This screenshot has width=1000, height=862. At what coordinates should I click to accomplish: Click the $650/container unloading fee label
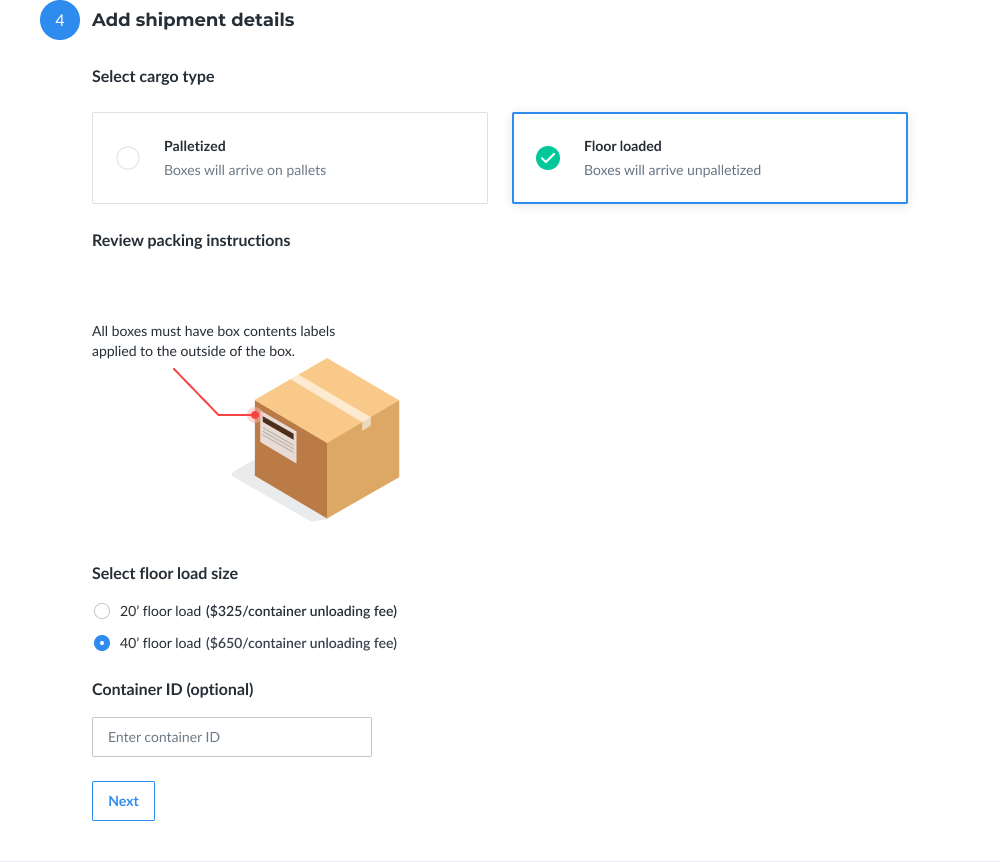tap(301, 643)
